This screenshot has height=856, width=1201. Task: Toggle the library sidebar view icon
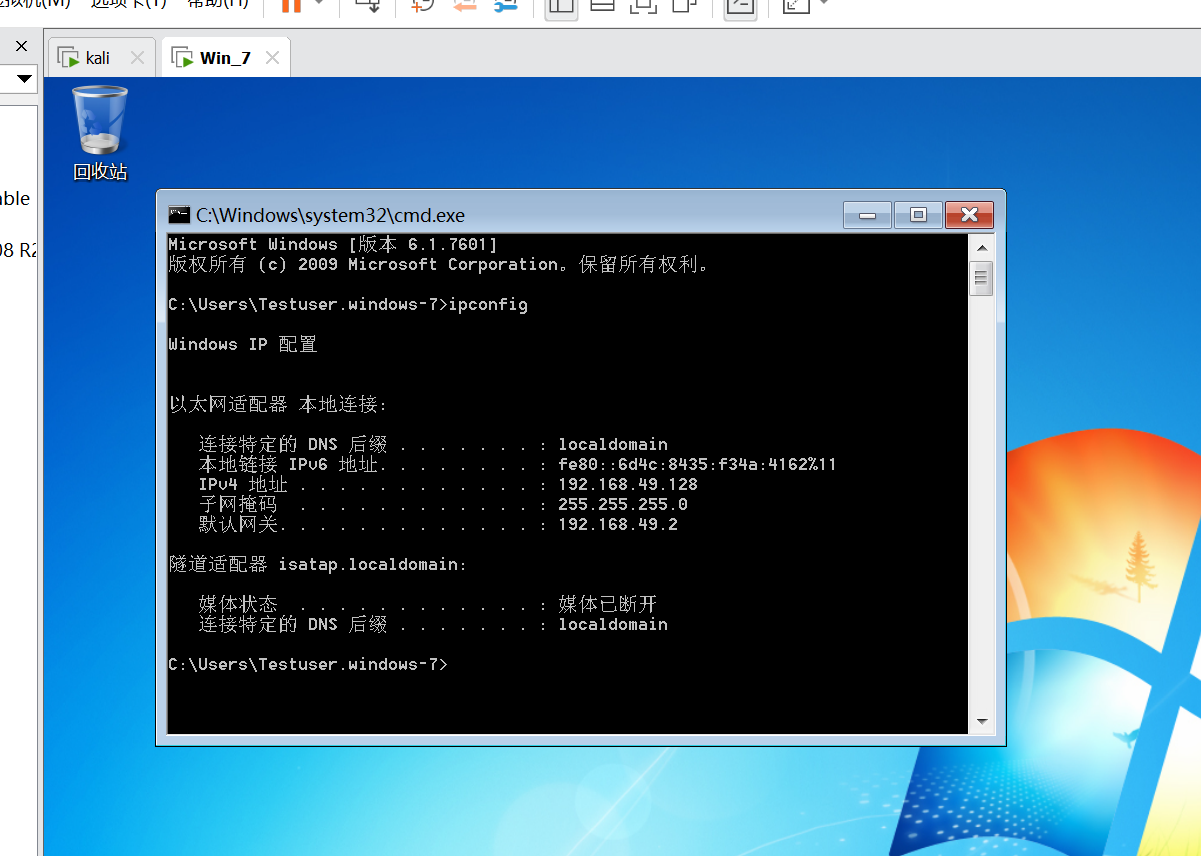pos(561,5)
